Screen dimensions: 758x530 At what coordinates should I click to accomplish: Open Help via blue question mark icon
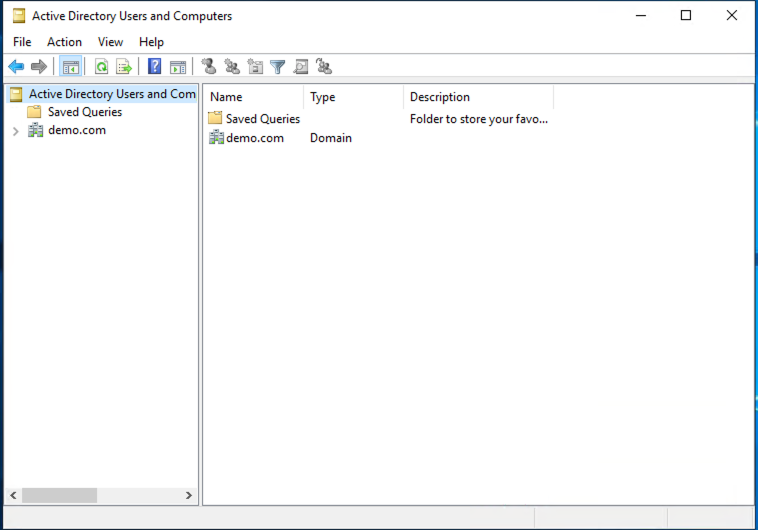click(x=155, y=66)
